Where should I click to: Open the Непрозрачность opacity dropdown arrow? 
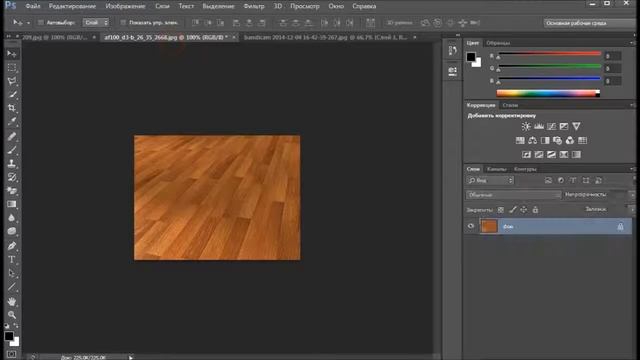[x=632, y=195]
